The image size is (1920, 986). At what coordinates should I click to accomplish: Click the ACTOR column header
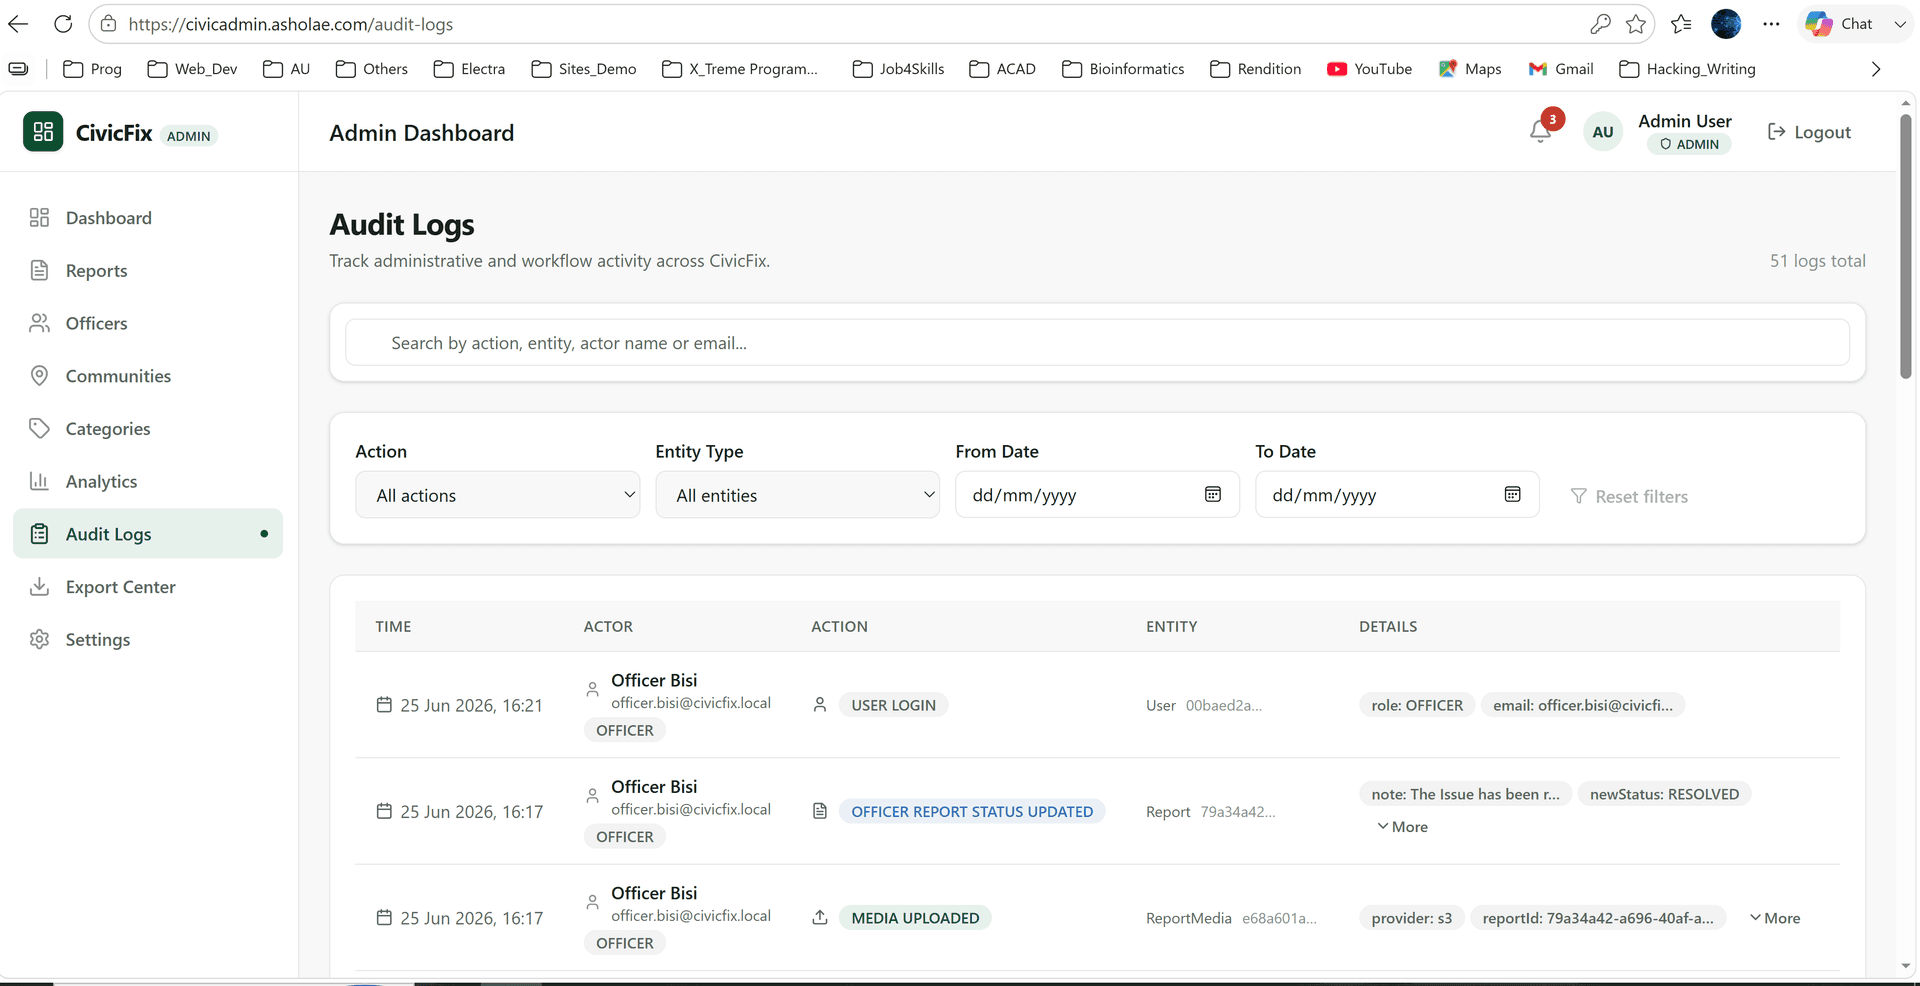tap(608, 626)
